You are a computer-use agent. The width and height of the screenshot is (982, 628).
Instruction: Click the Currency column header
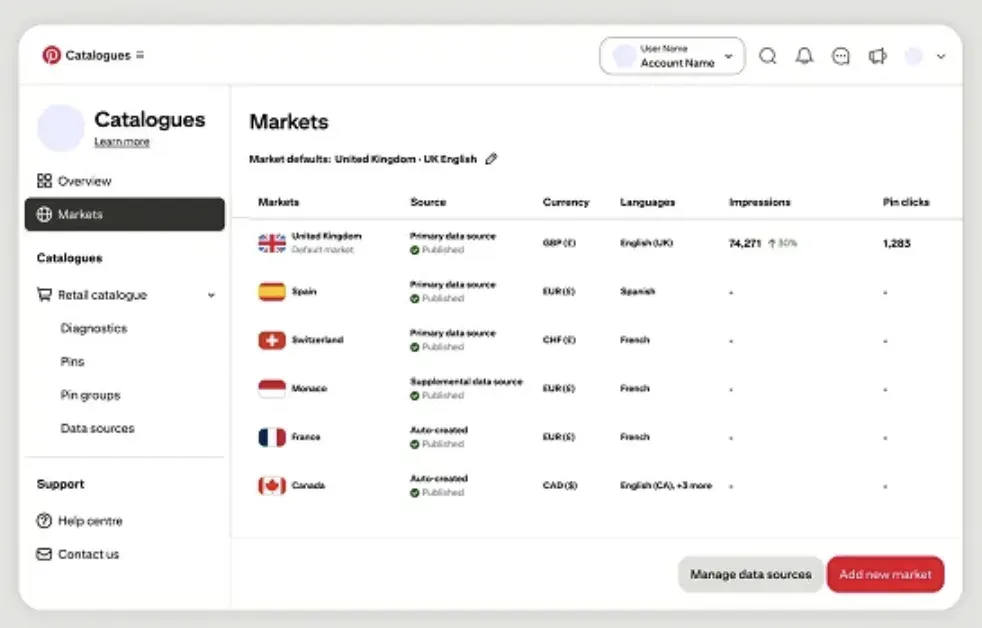click(x=566, y=202)
